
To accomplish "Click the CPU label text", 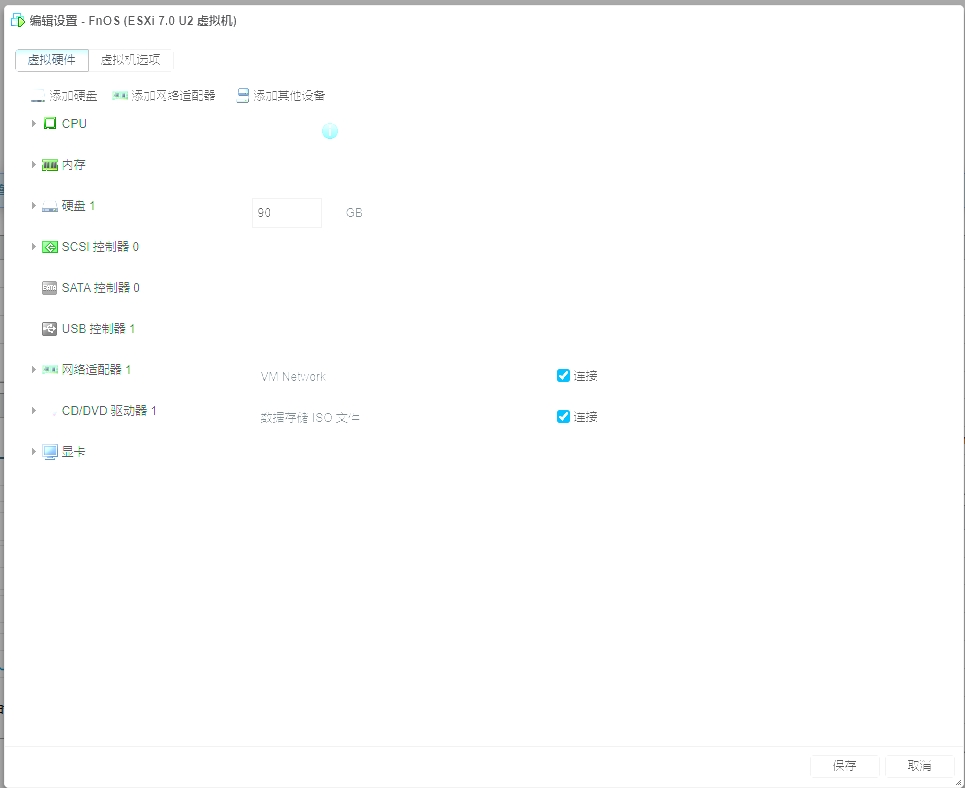I will [74, 124].
